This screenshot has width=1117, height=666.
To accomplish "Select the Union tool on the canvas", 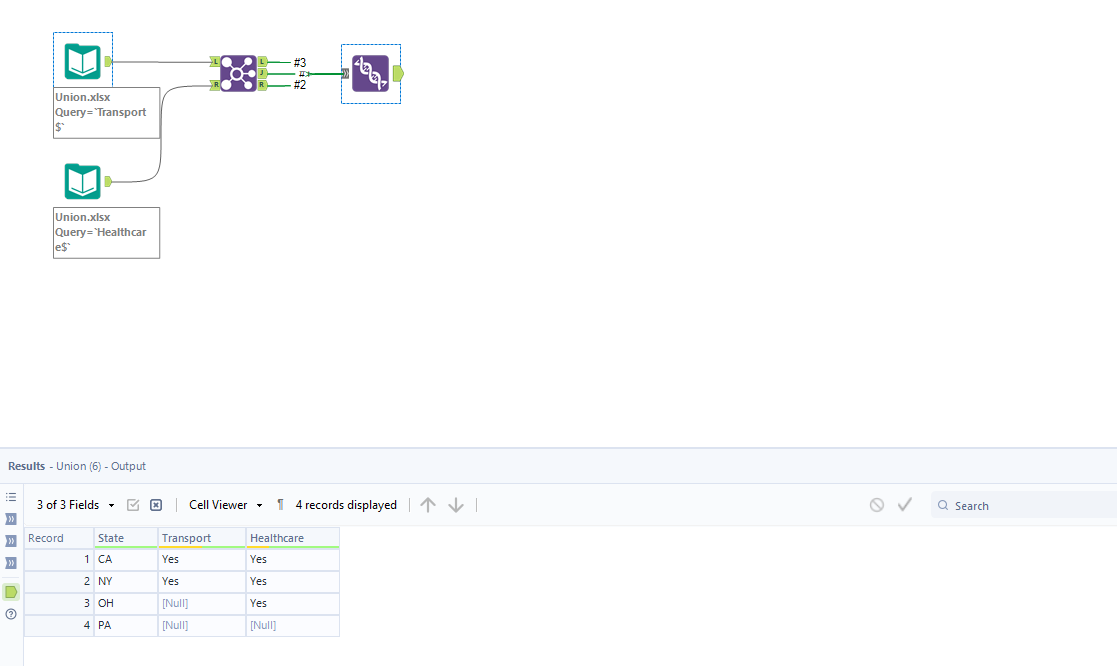I will pyautogui.click(x=370, y=73).
